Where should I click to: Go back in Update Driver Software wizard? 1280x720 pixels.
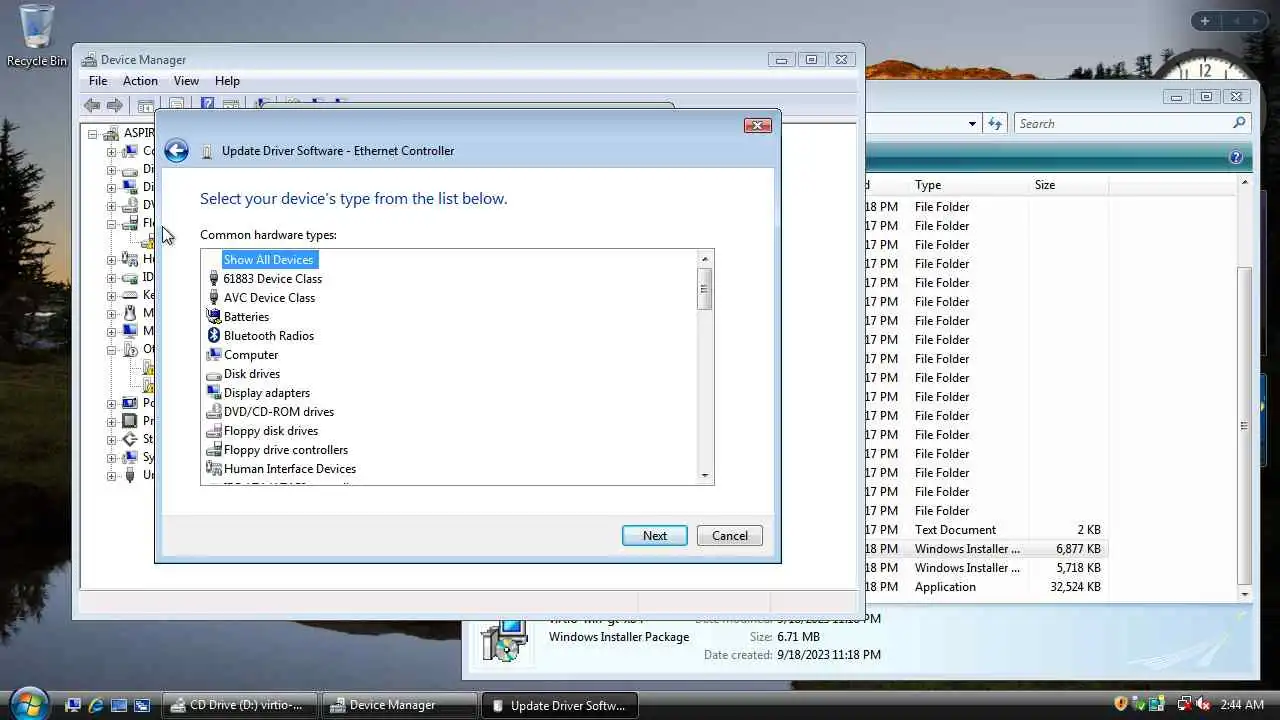coord(176,151)
